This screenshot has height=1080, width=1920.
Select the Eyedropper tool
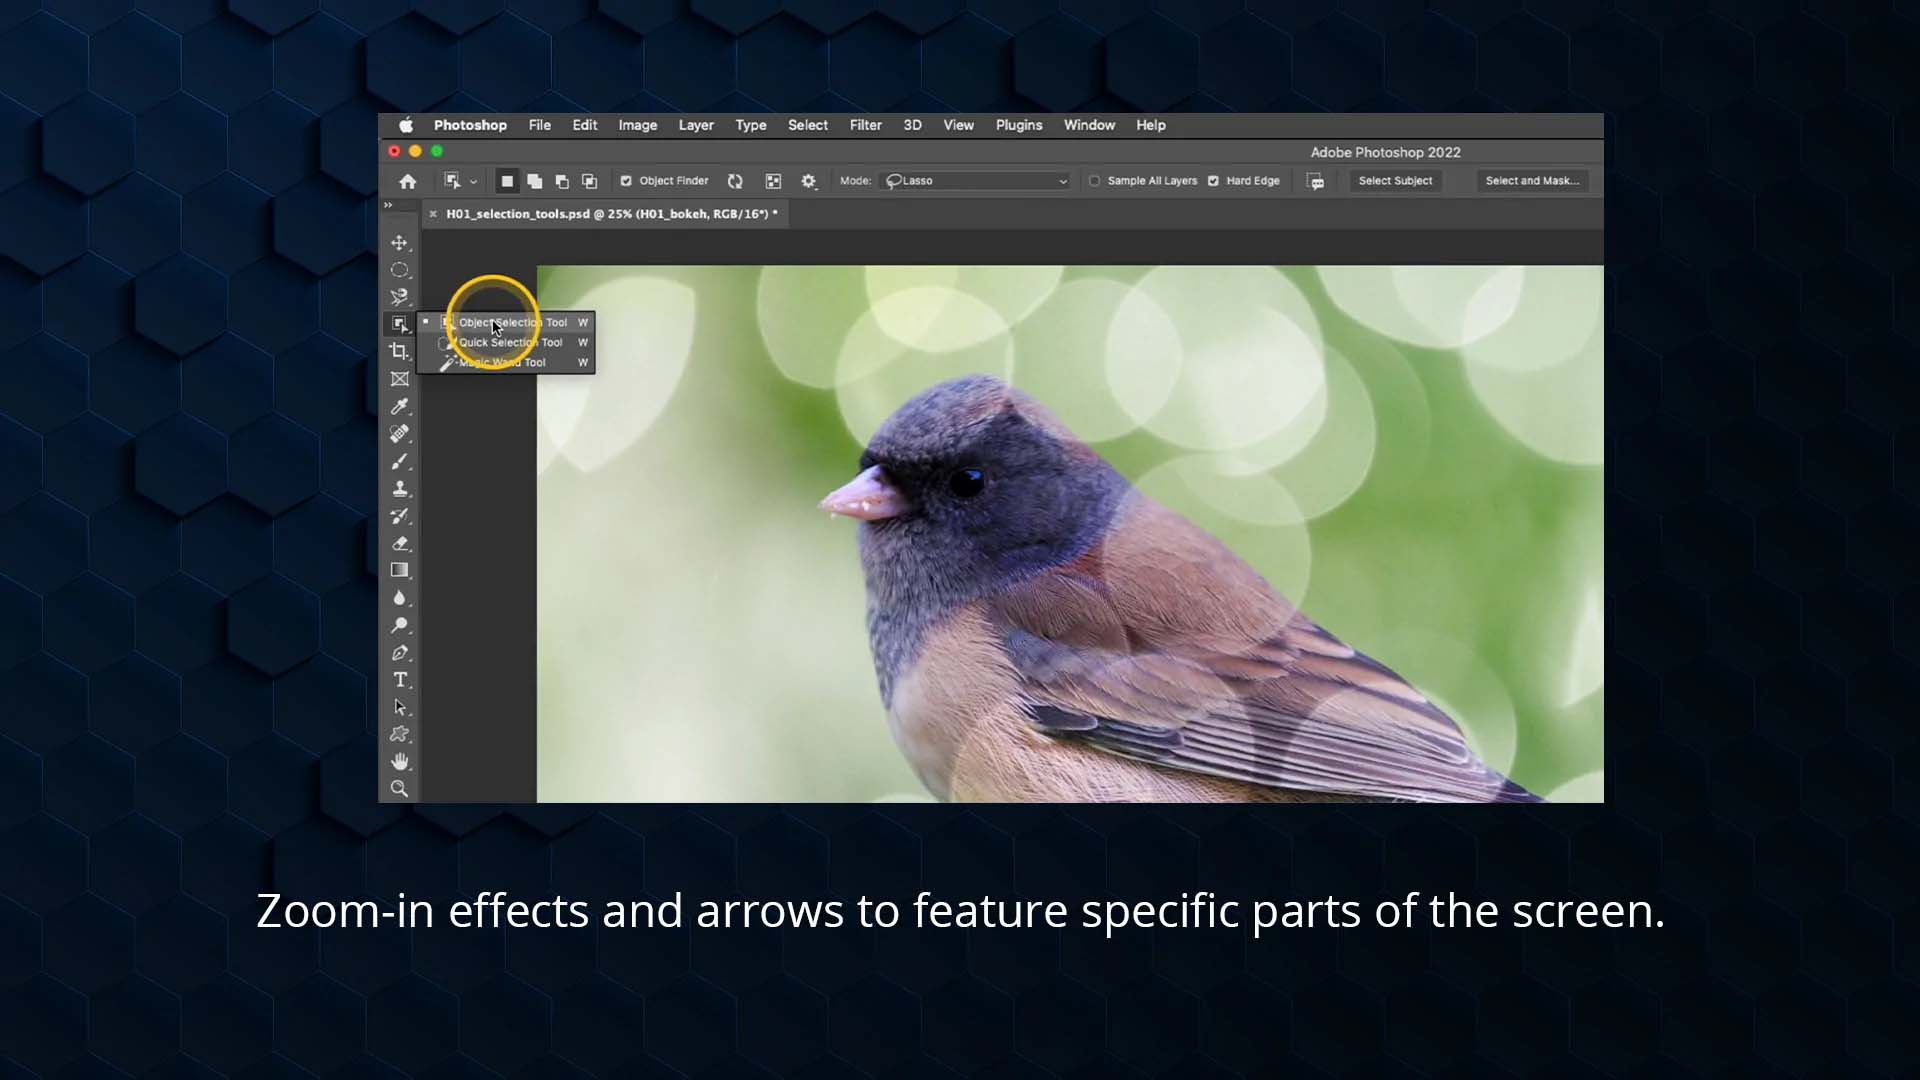[x=400, y=406]
